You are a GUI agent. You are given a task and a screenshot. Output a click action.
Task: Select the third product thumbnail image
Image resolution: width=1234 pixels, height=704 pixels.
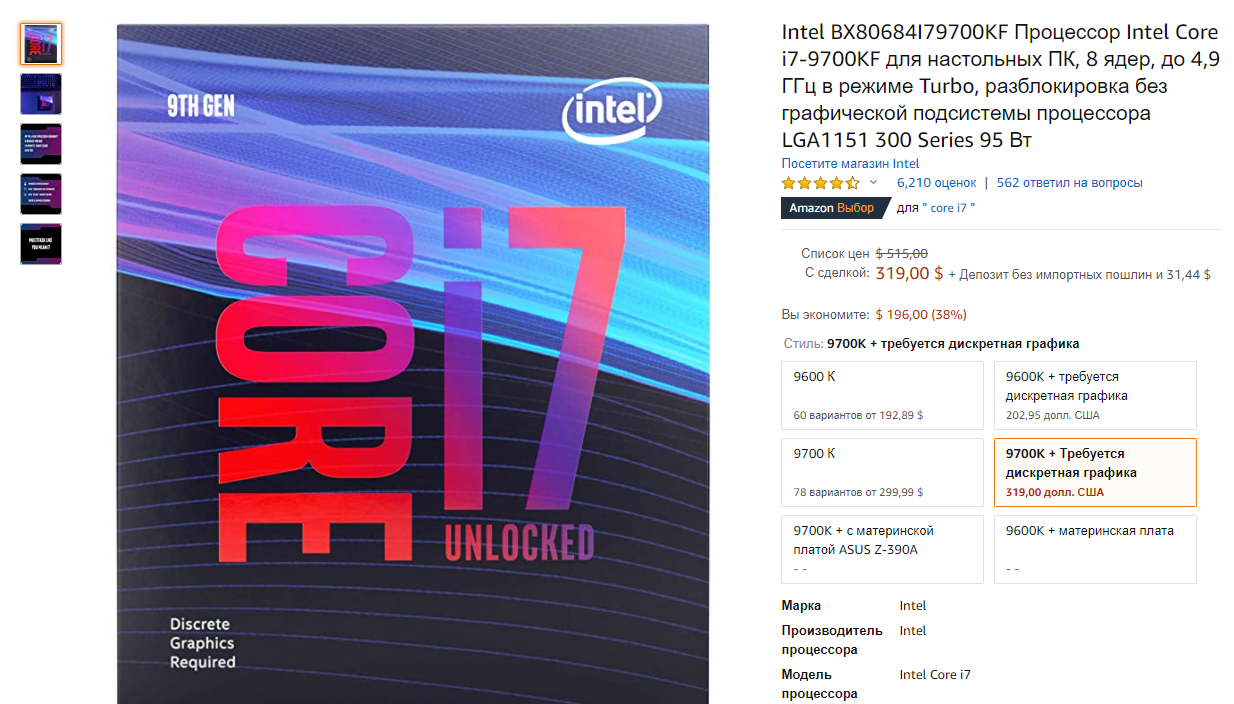pyautogui.click(x=41, y=144)
